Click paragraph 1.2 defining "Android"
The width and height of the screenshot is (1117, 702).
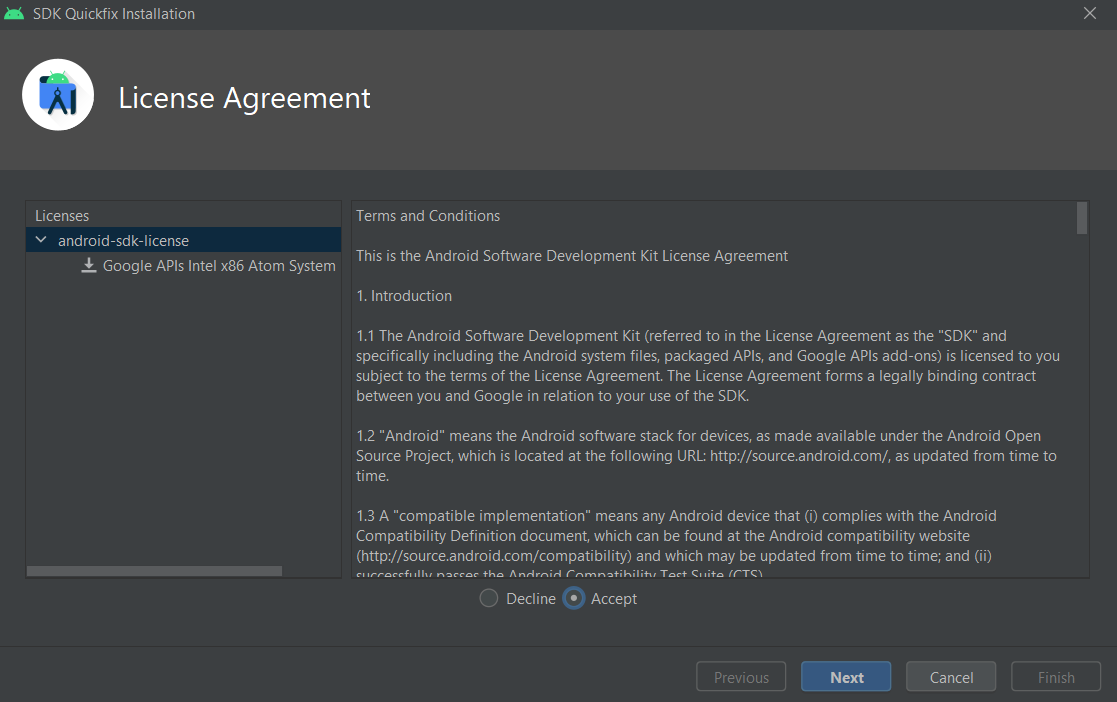coord(707,455)
